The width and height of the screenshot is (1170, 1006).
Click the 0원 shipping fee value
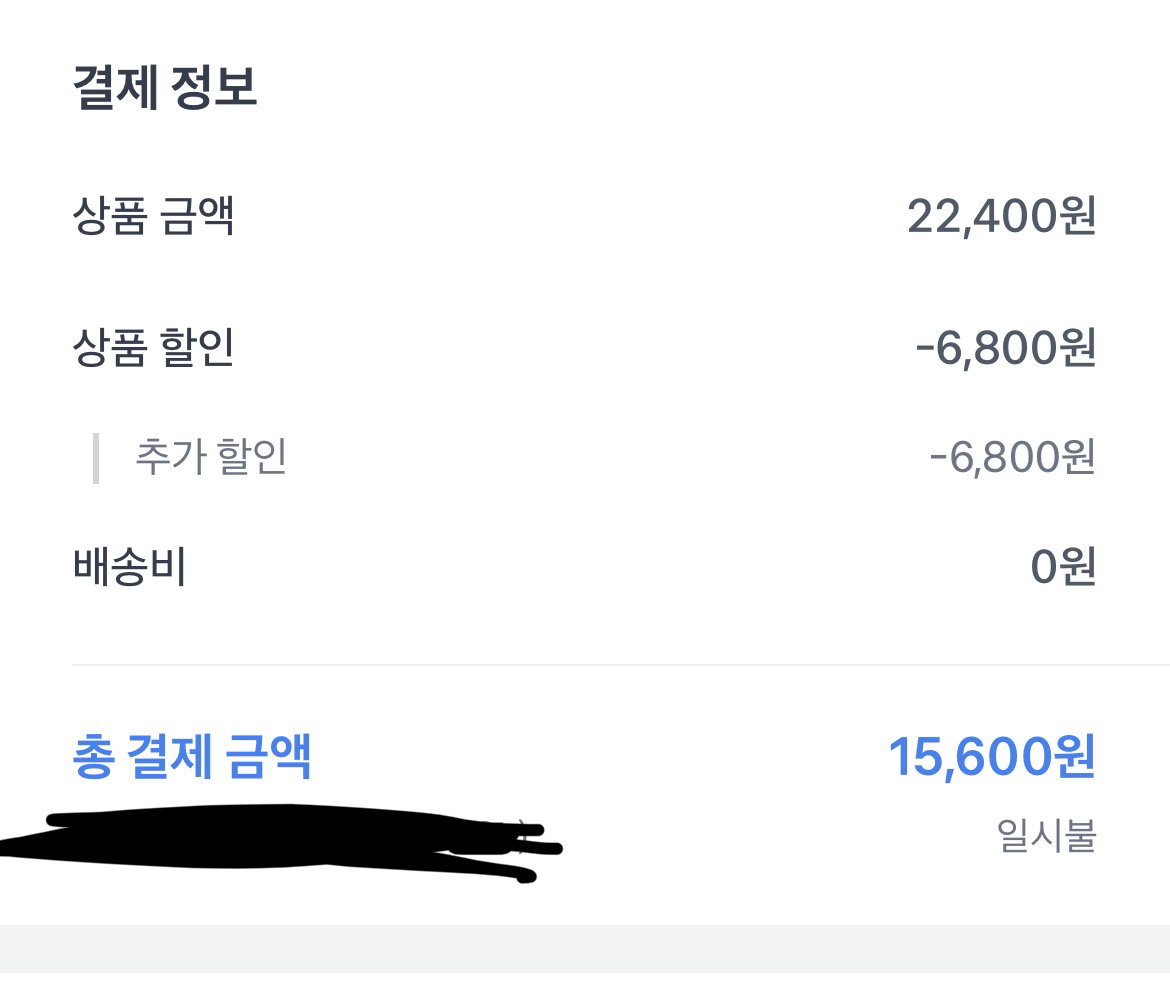[x=1063, y=566]
